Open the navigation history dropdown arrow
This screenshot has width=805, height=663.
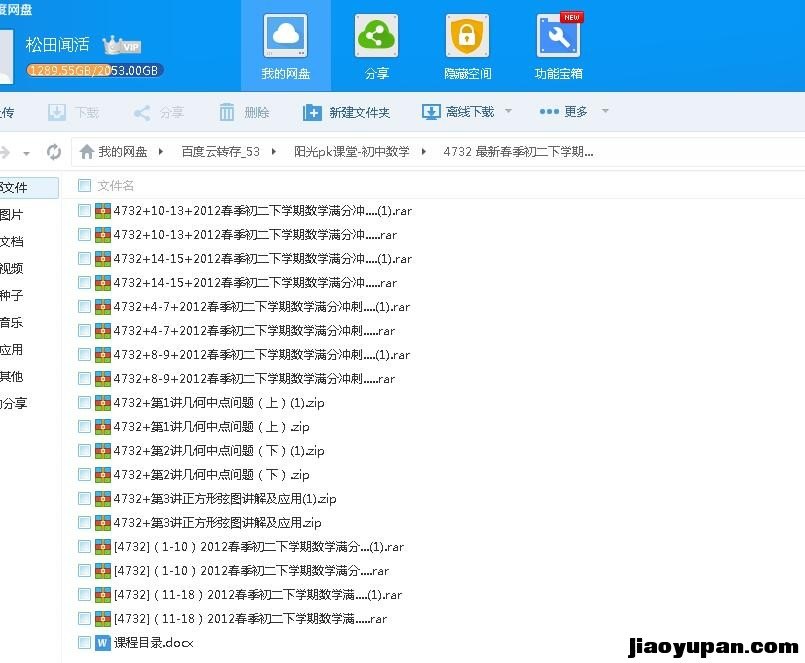point(26,153)
